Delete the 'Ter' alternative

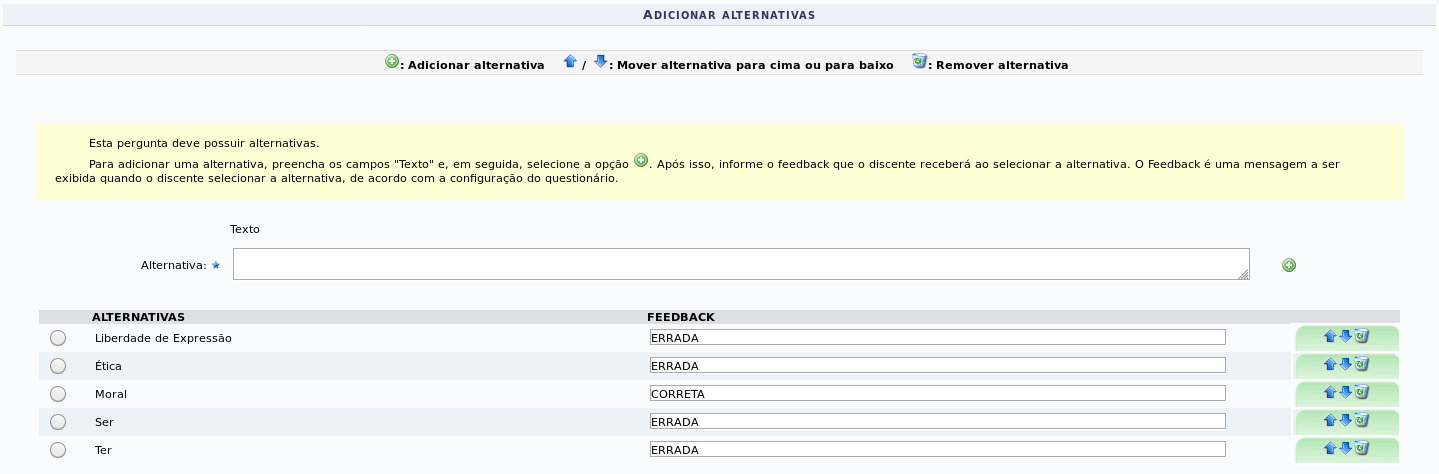[1361, 448]
